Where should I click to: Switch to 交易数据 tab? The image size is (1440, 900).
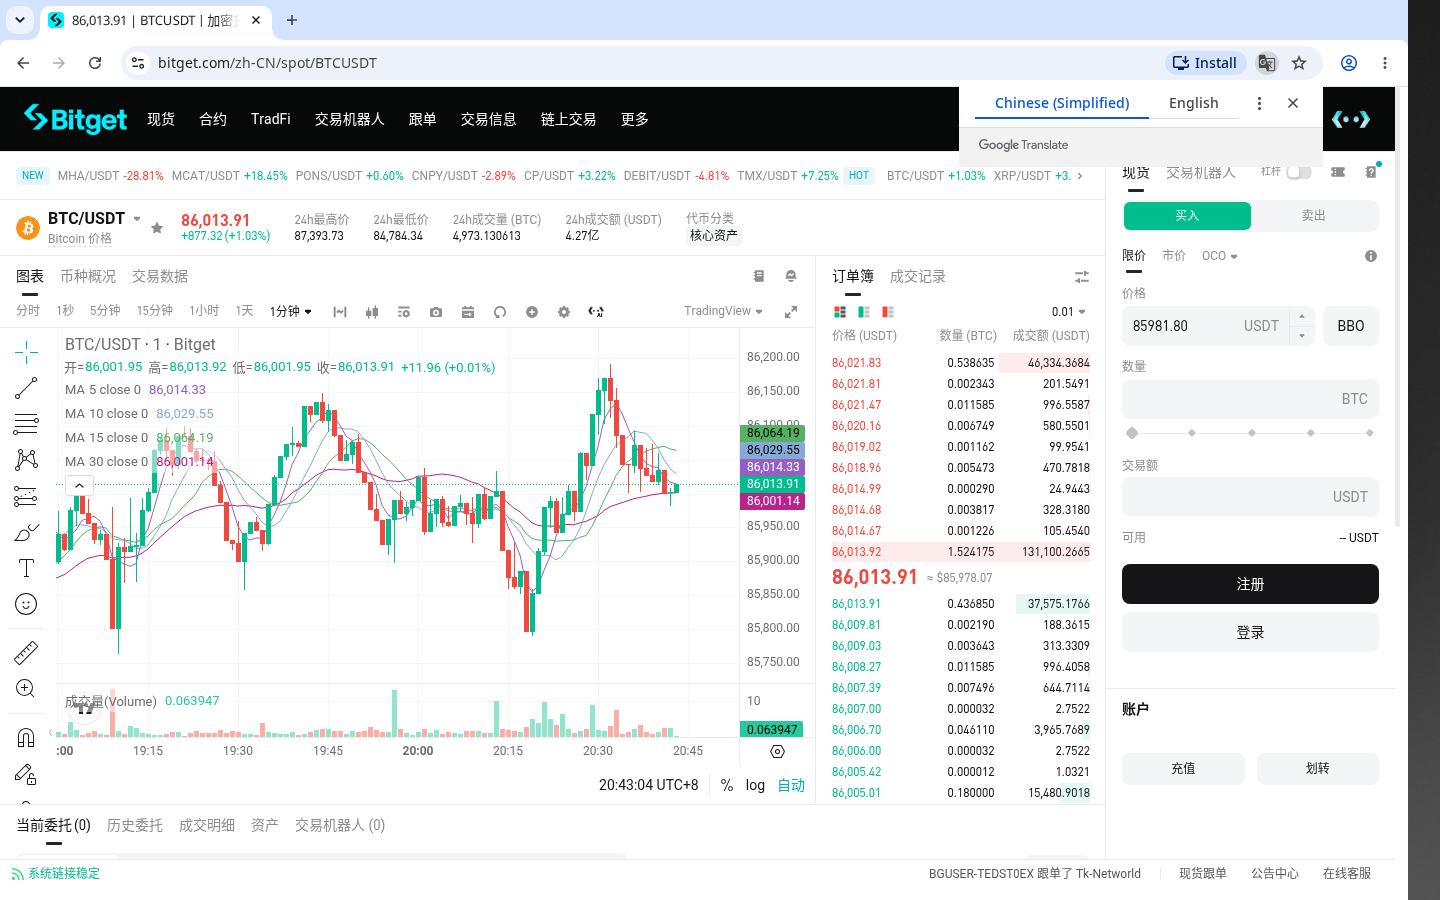tap(160, 276)
